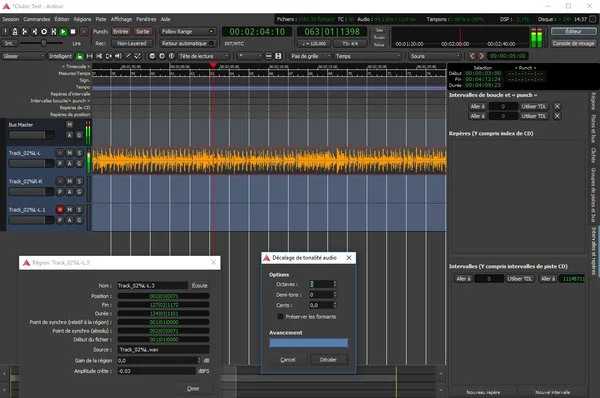Remove first loop range with X icon
The image size is (600, 398).
(557, 106)
